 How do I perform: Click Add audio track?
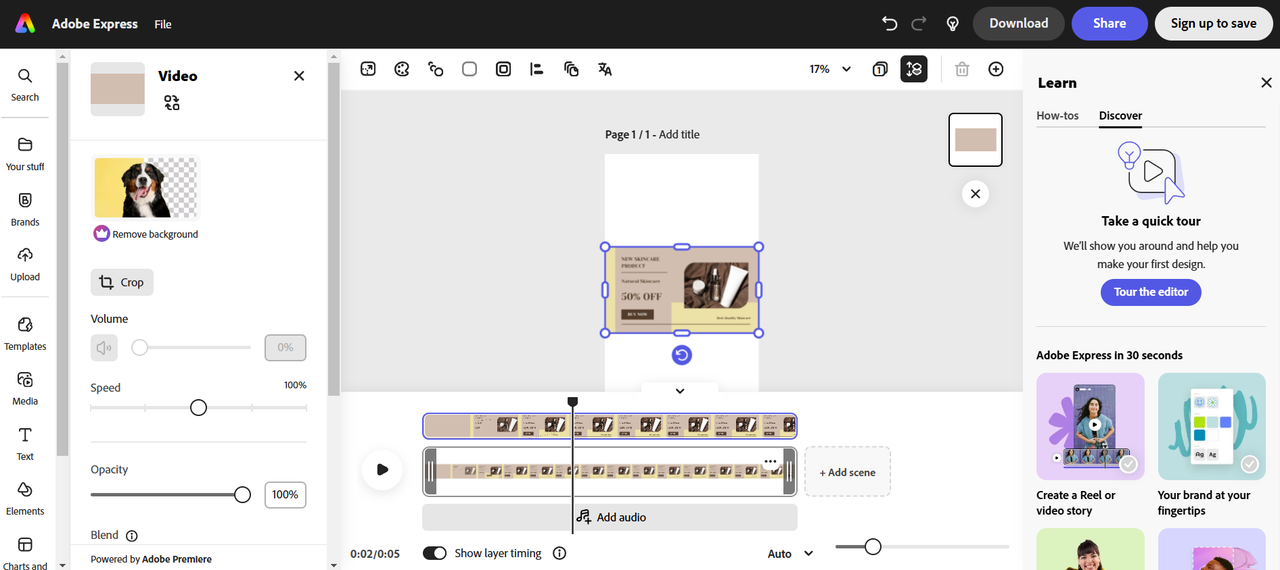[x=610, y=517]
